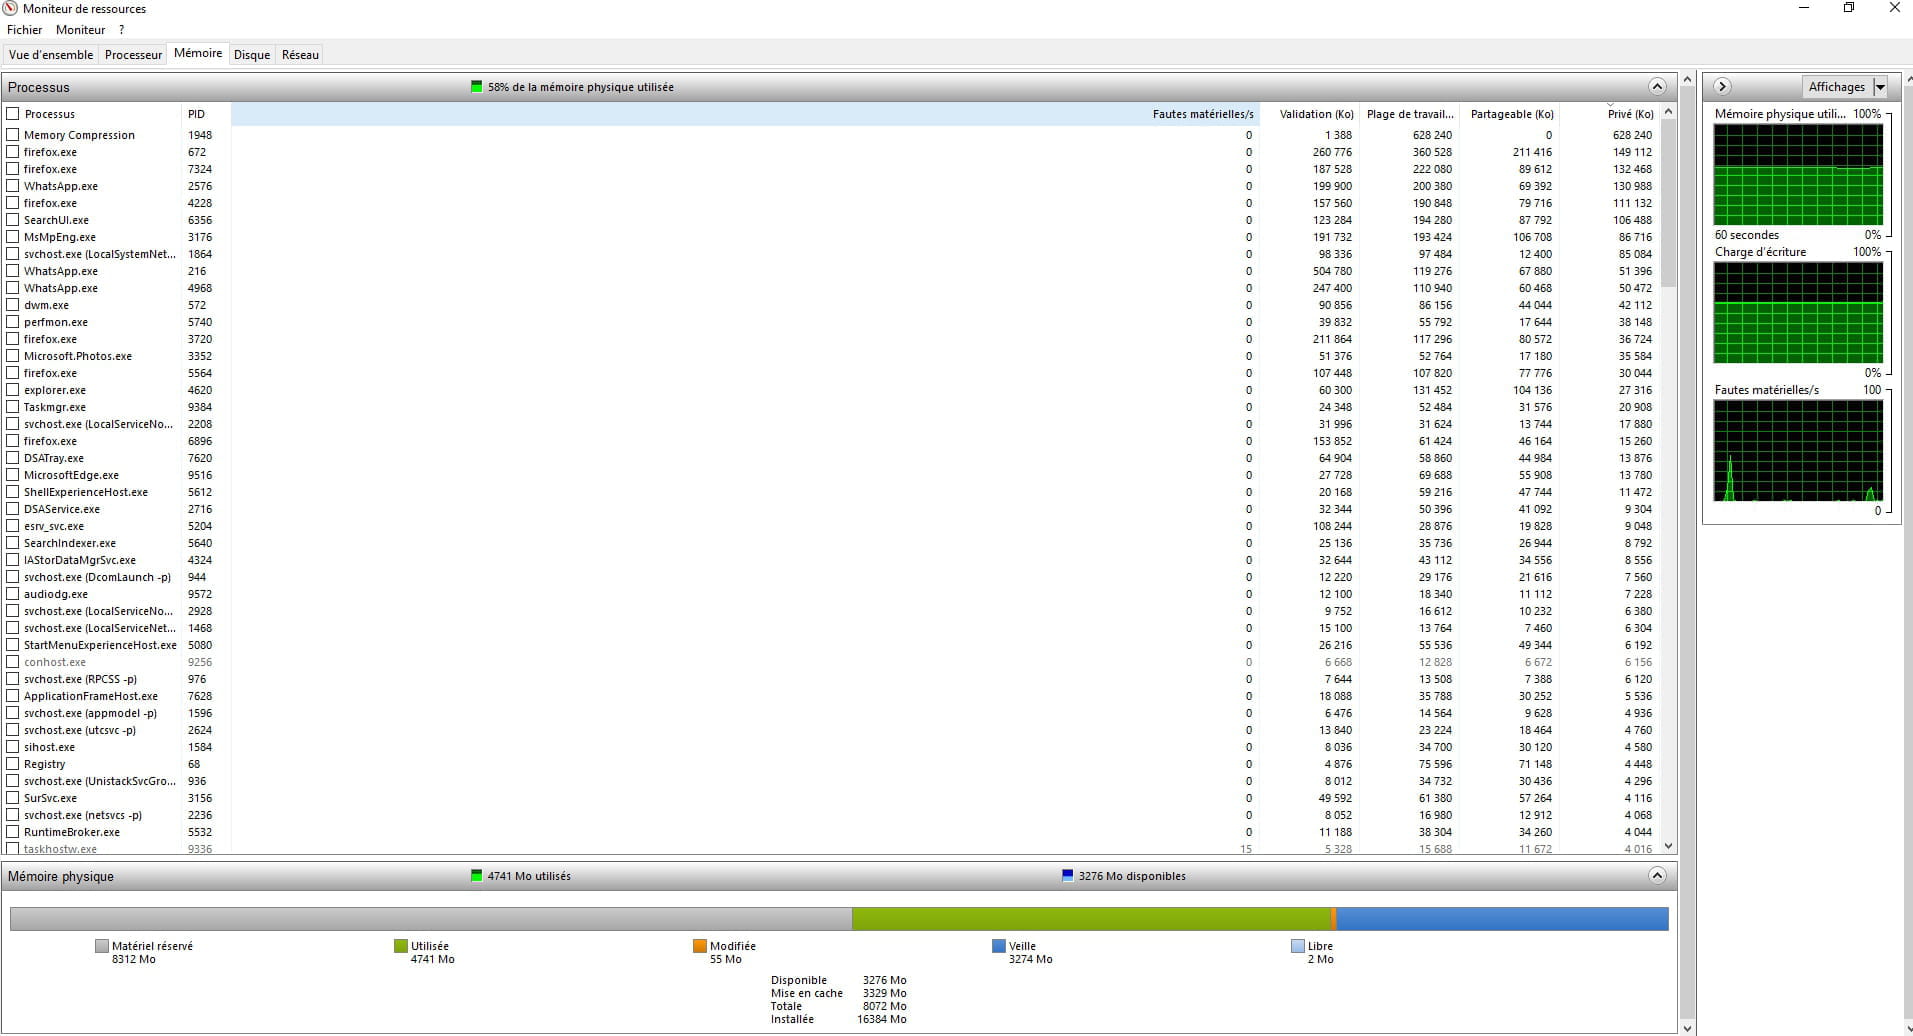
Task: Open the Affichages dropdown arrow
Action: coord(1880,87)
